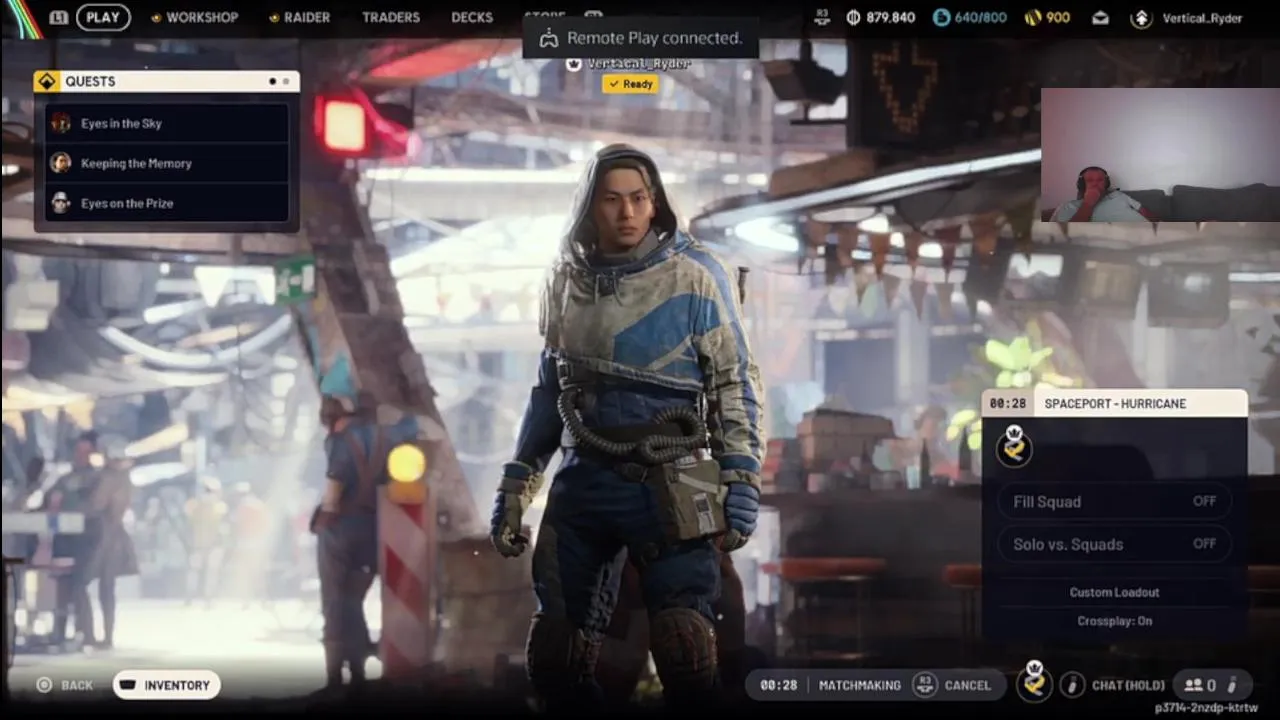The image size is (1280, 720).
Task: Click the coin currency icon beside 879,840
Action: [x=854, y=17]
